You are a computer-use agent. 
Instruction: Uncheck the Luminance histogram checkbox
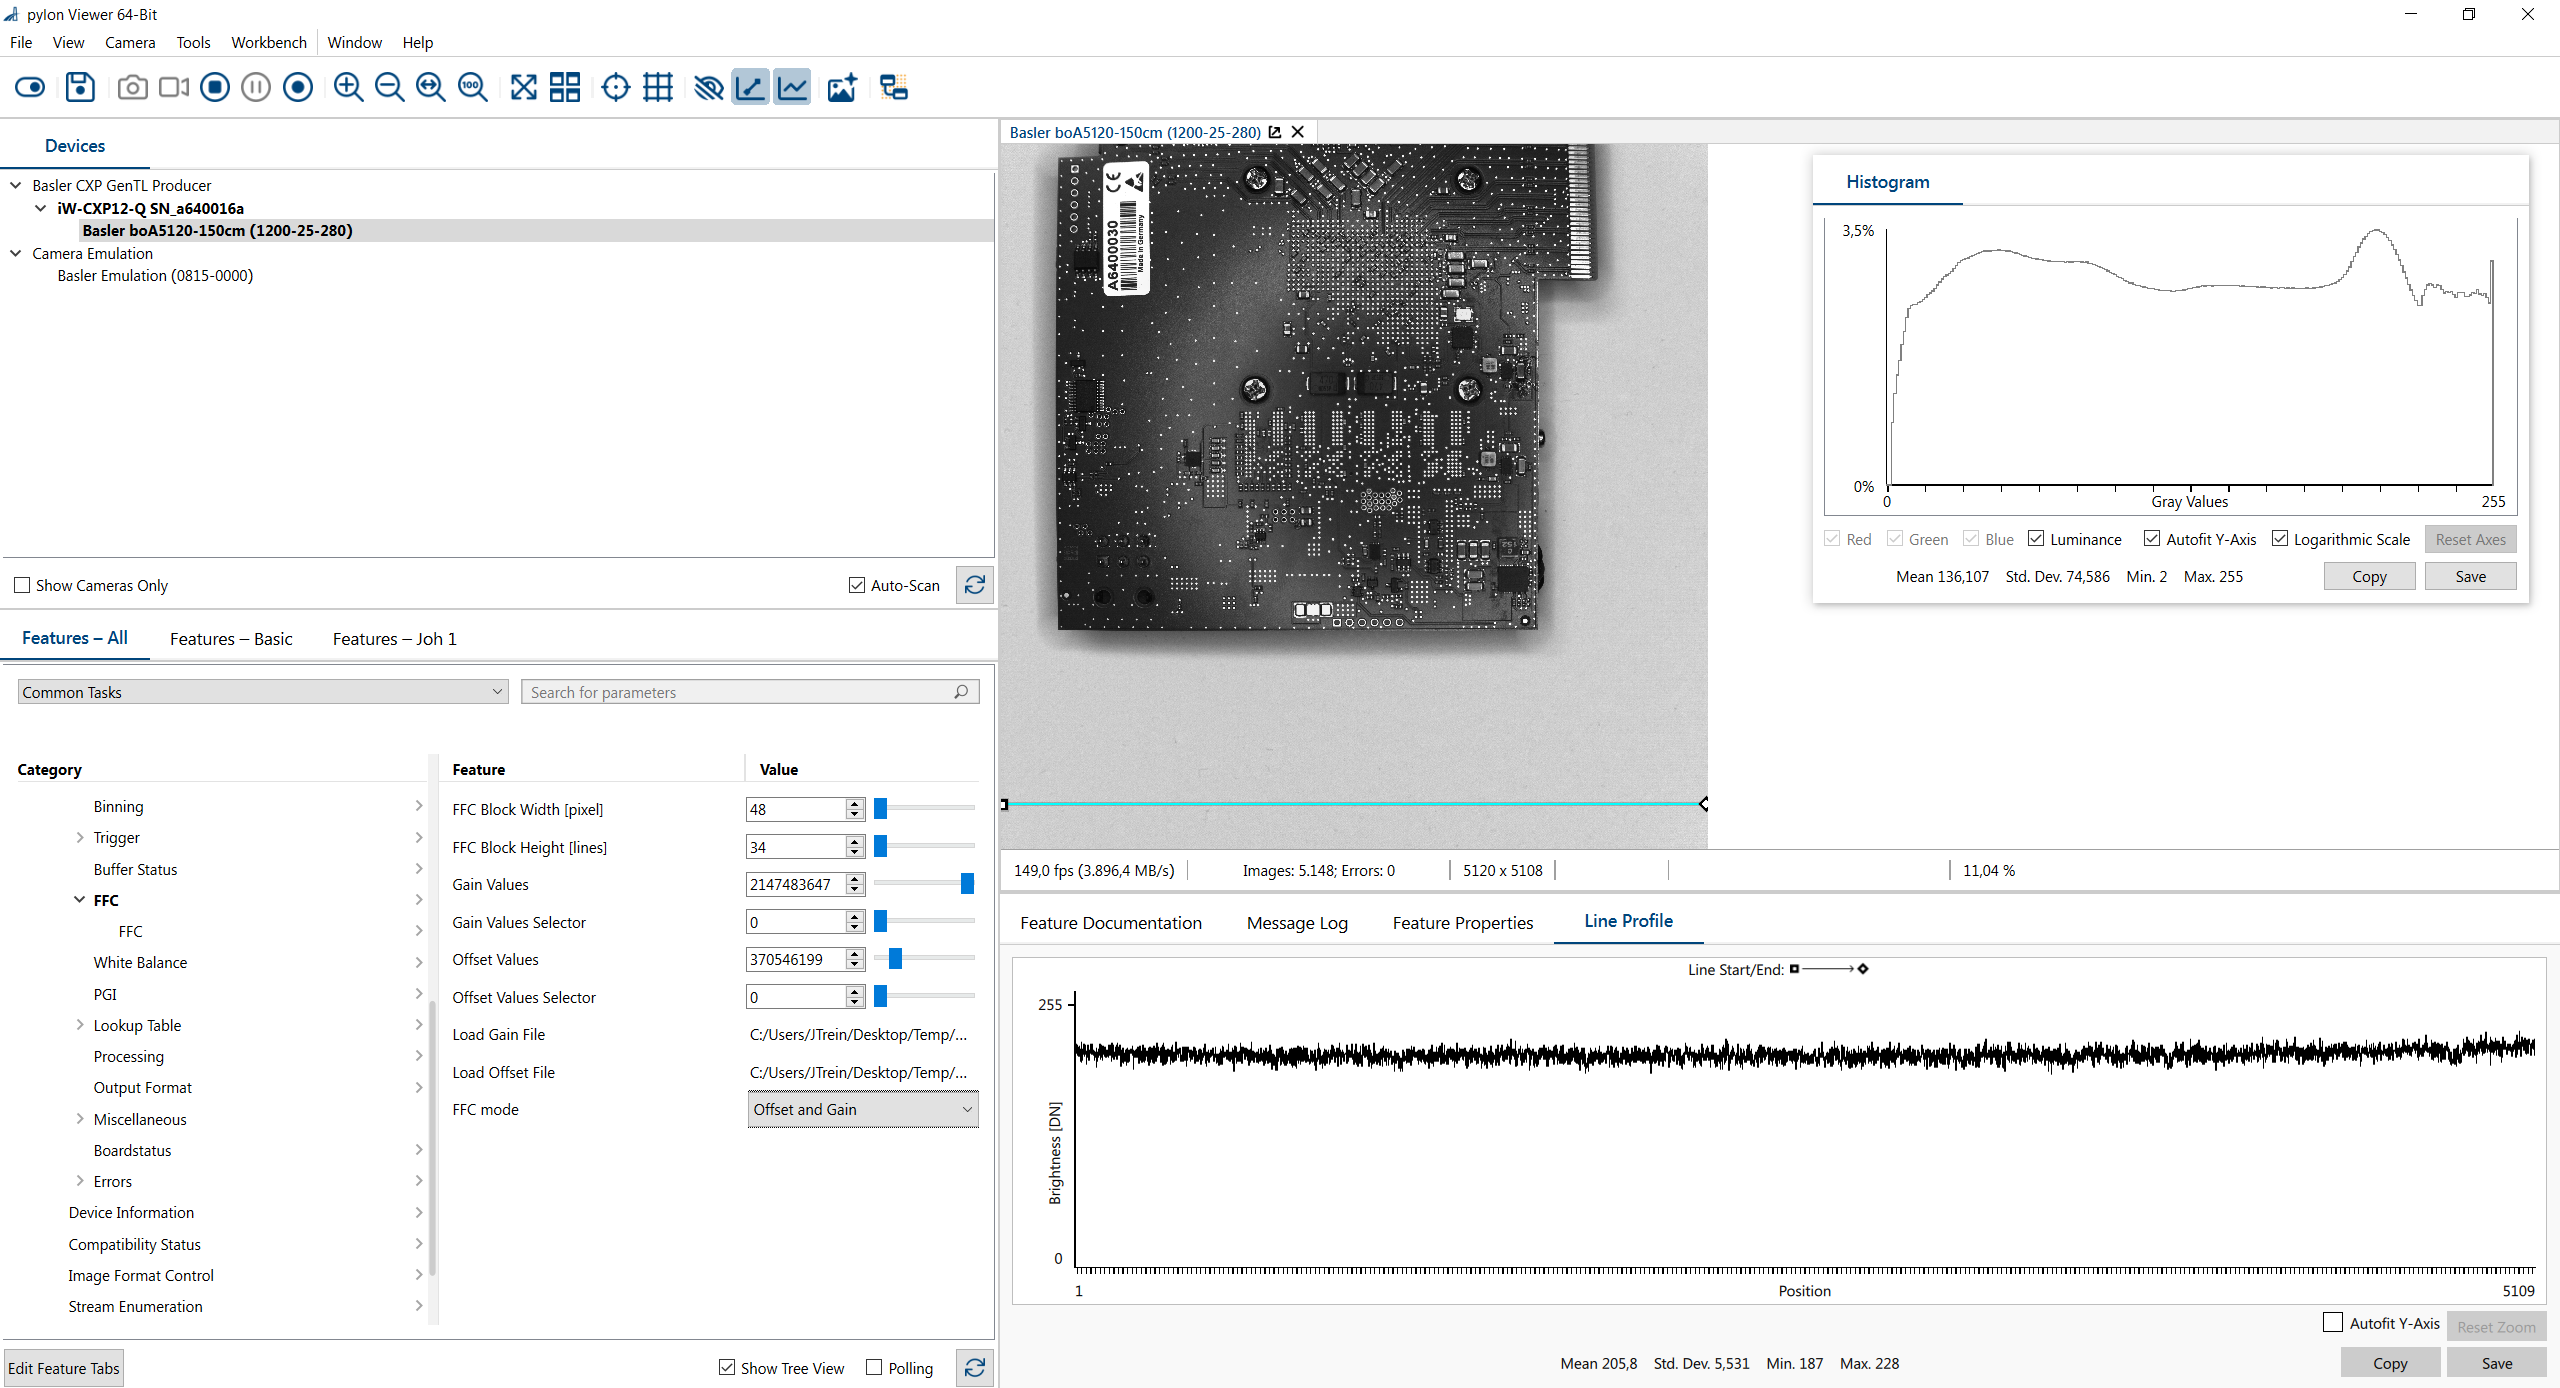(x=2036, y=539)
